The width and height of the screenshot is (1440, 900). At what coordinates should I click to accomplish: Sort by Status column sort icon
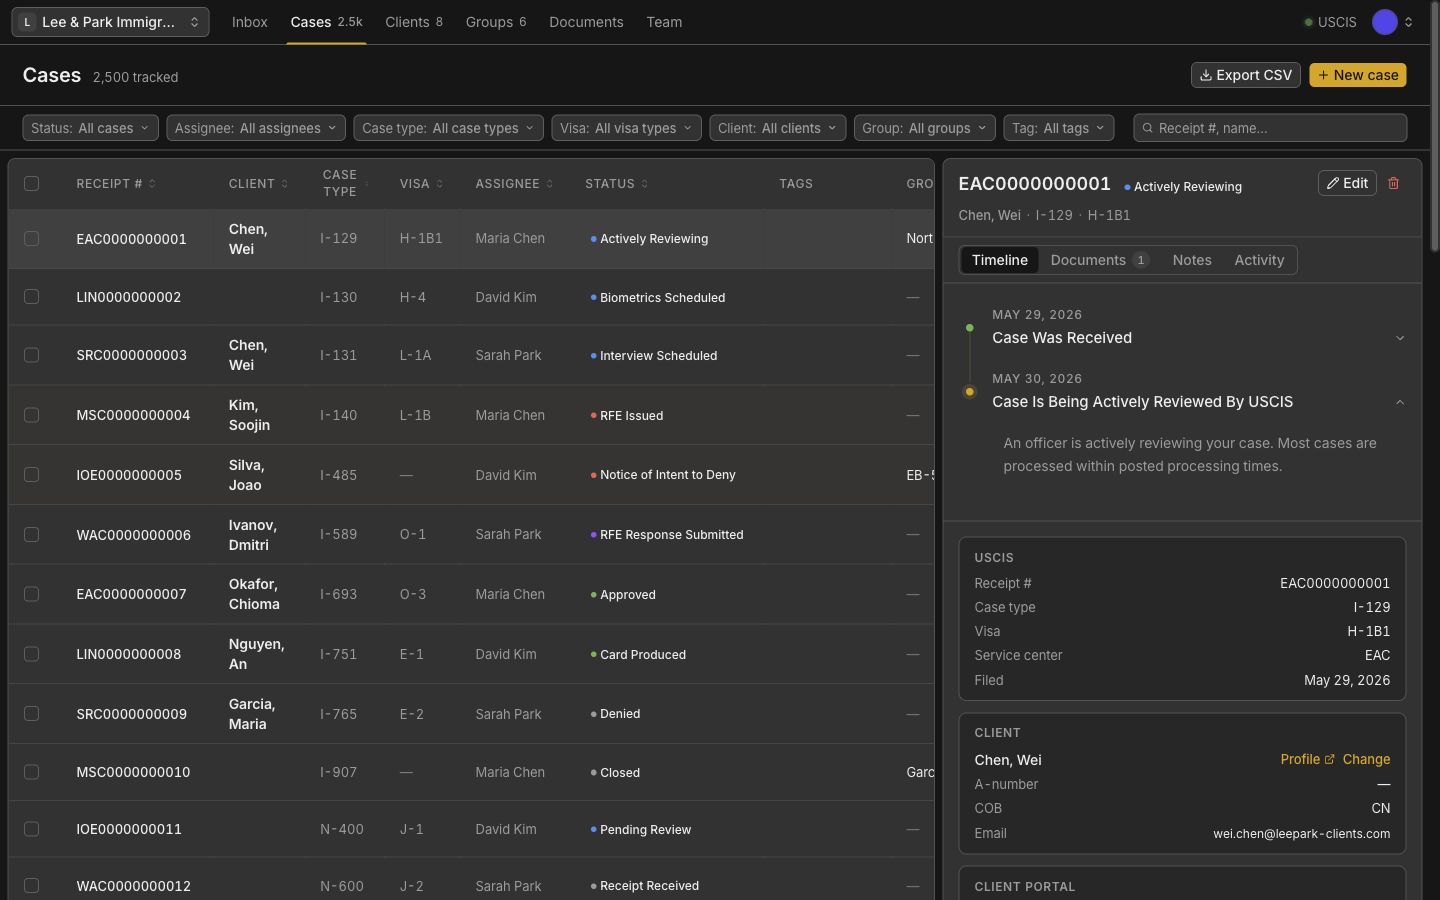coord(645,184)
